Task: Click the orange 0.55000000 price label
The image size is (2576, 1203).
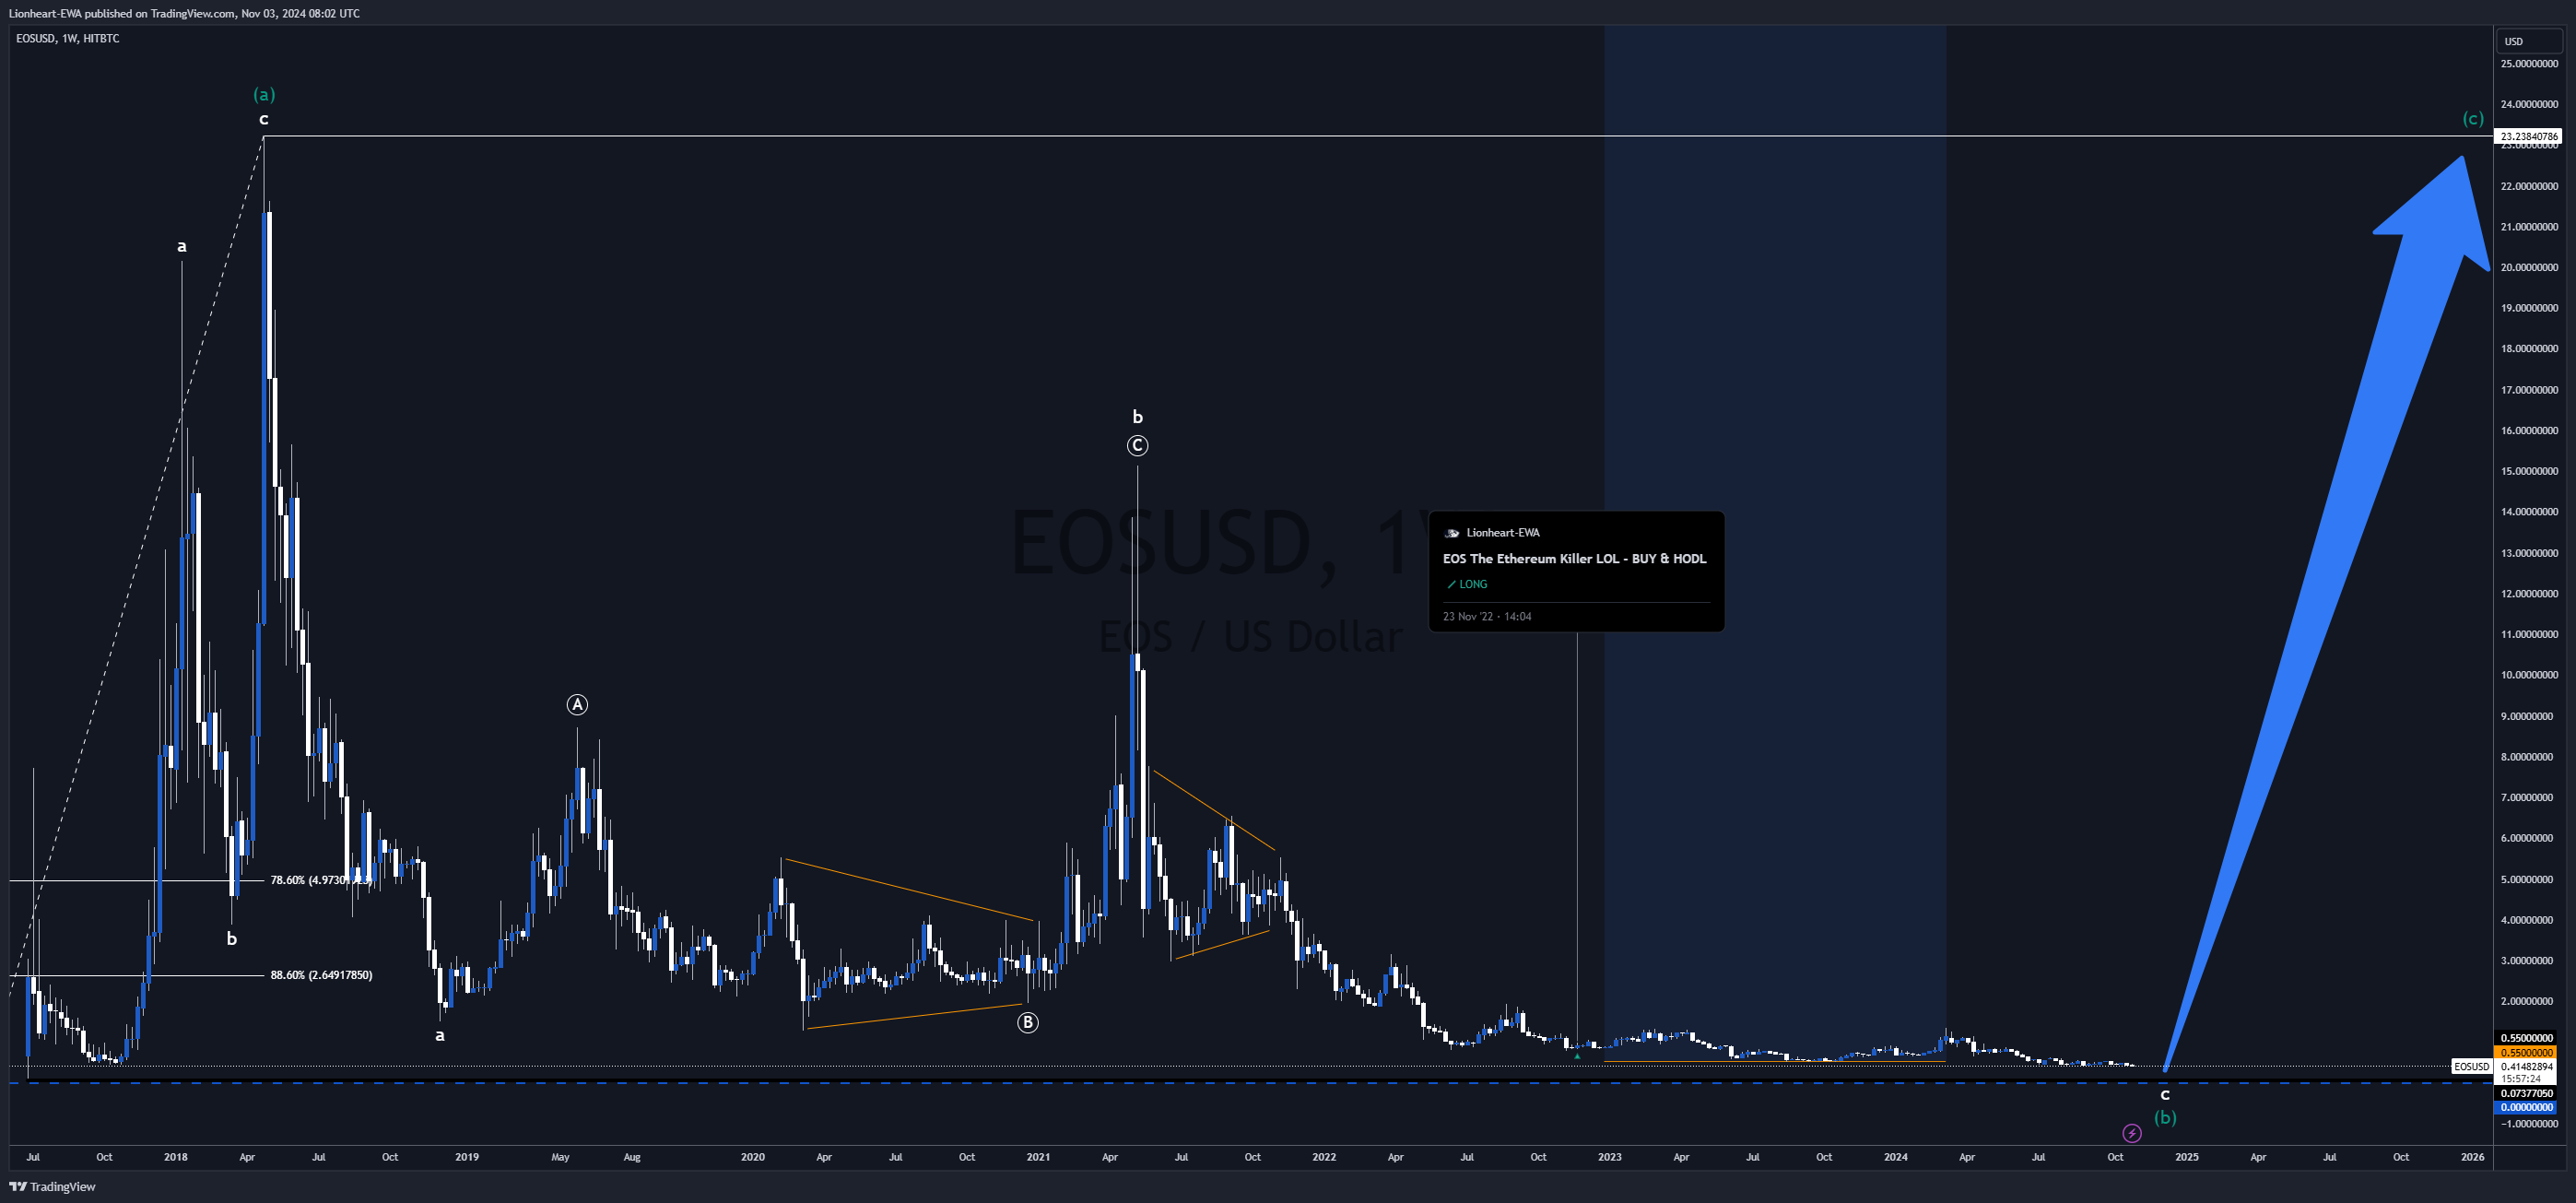Action: click(2527, 1052)
